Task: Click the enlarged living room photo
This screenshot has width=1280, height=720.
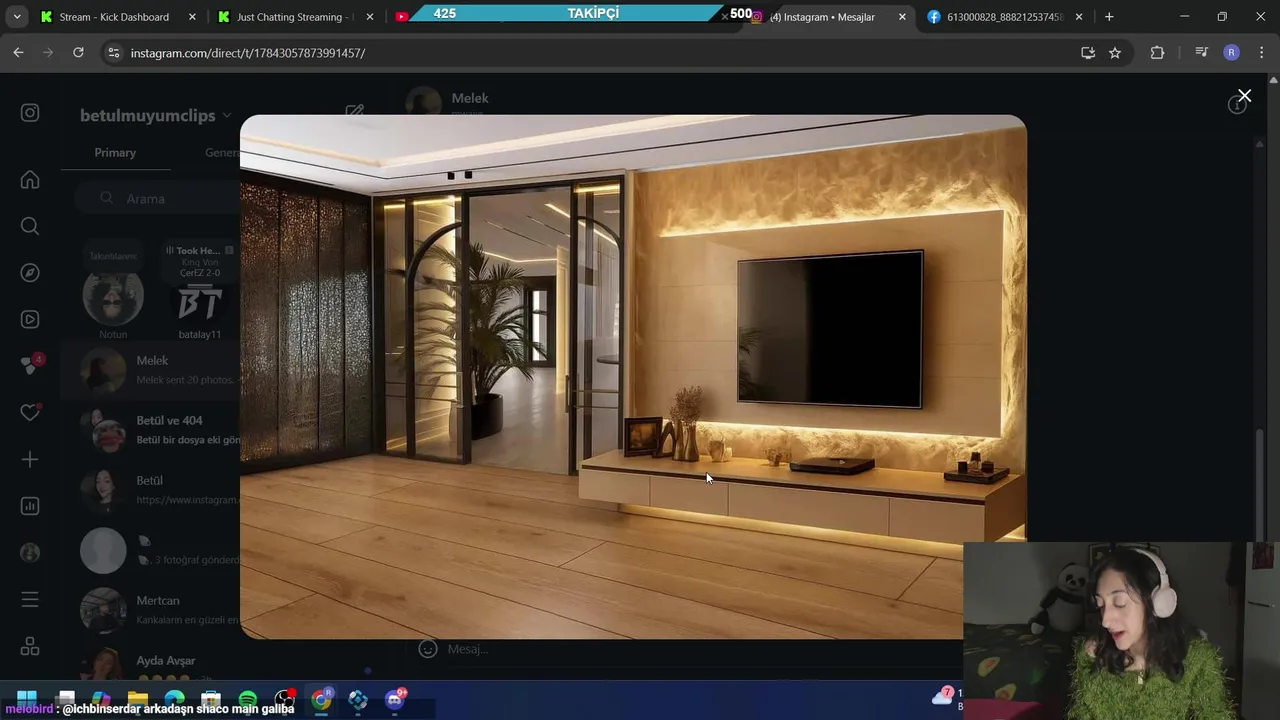Action: [x=633, y=376]
